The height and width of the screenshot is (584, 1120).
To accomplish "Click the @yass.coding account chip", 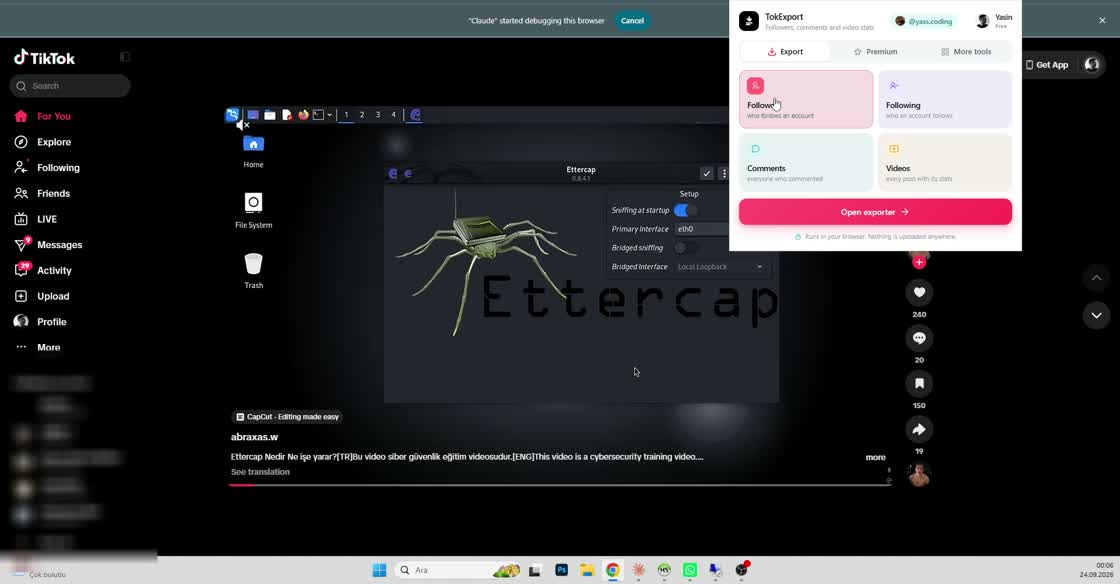I will click(x=924, y=21).
